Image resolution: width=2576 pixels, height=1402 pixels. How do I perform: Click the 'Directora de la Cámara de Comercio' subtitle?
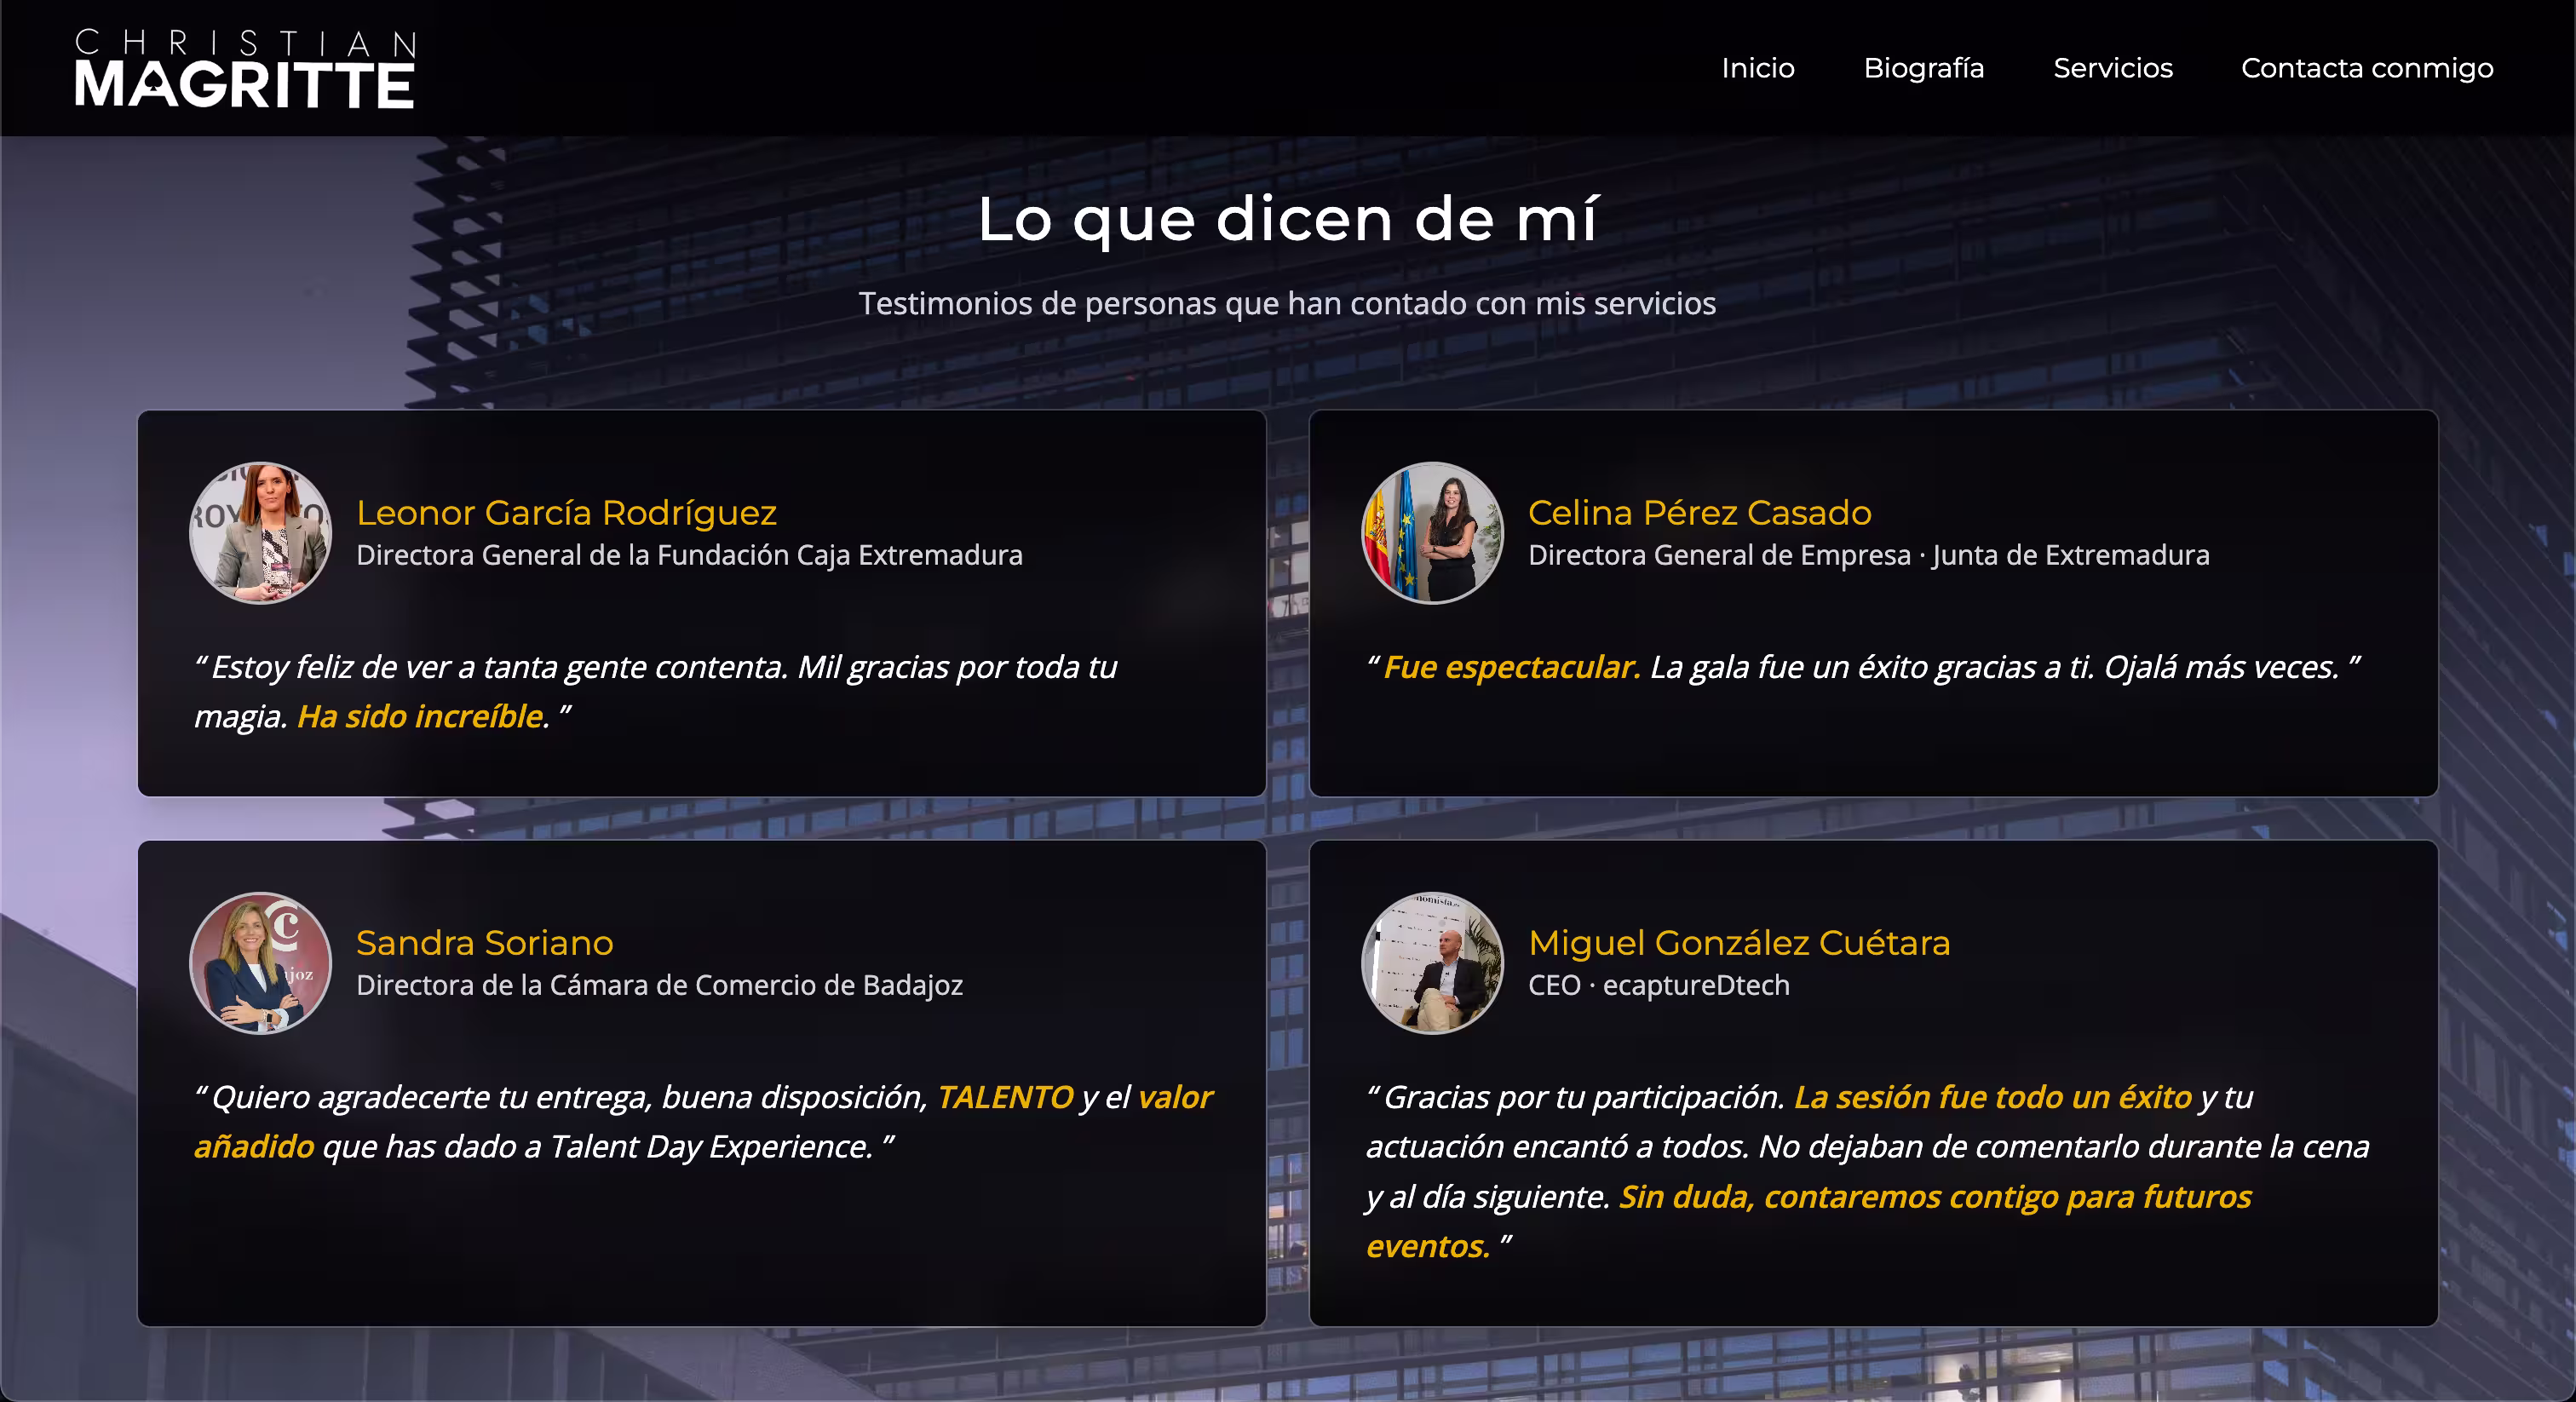[659, 985]
